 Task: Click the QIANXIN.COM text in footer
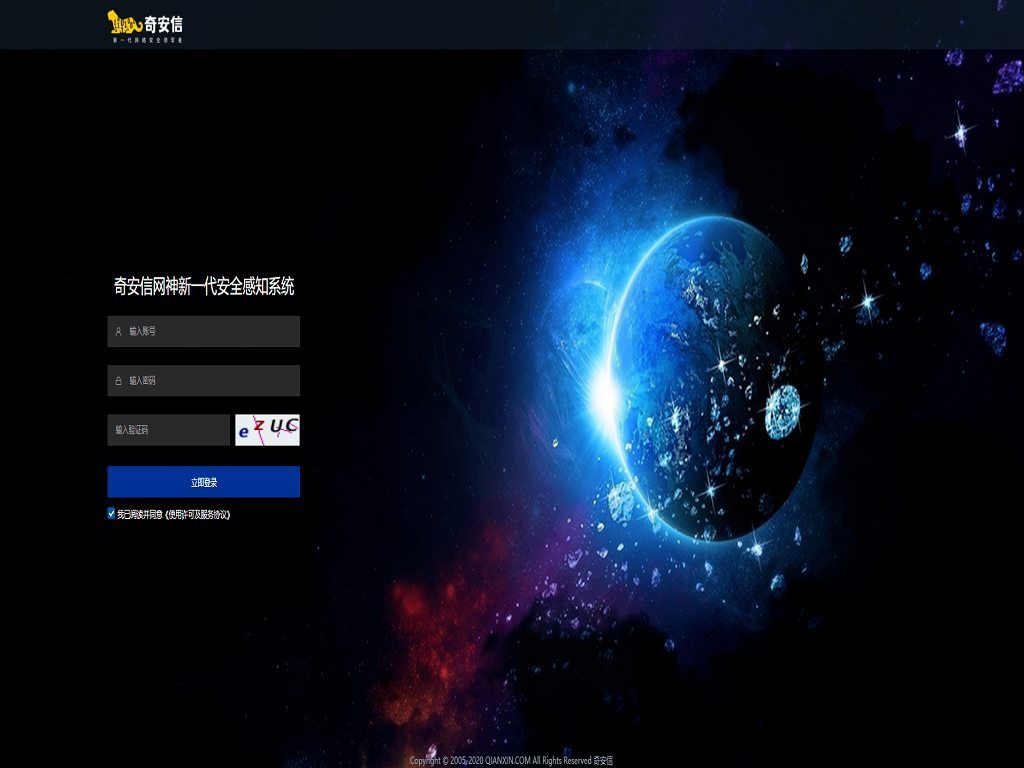click(507, 761)
